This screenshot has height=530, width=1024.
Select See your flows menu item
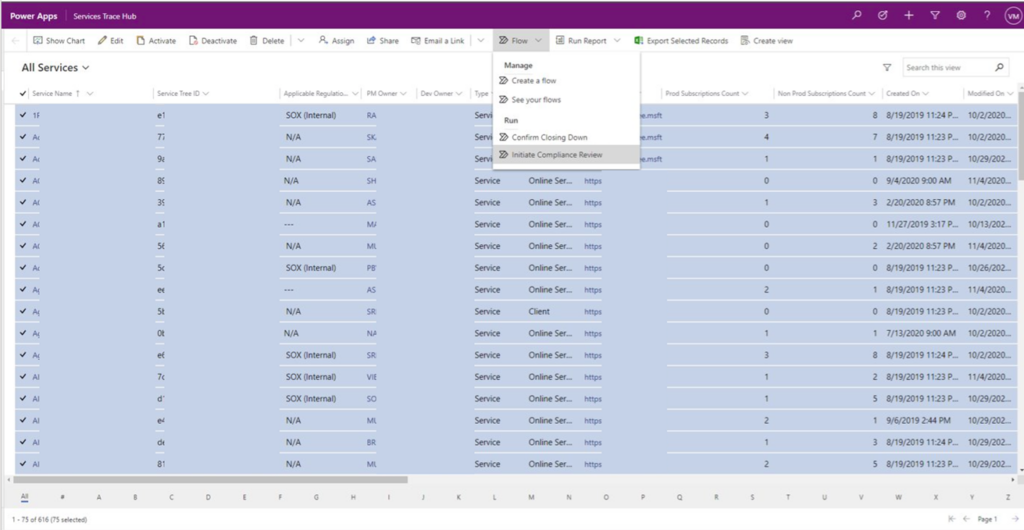(x=566, y=100)
